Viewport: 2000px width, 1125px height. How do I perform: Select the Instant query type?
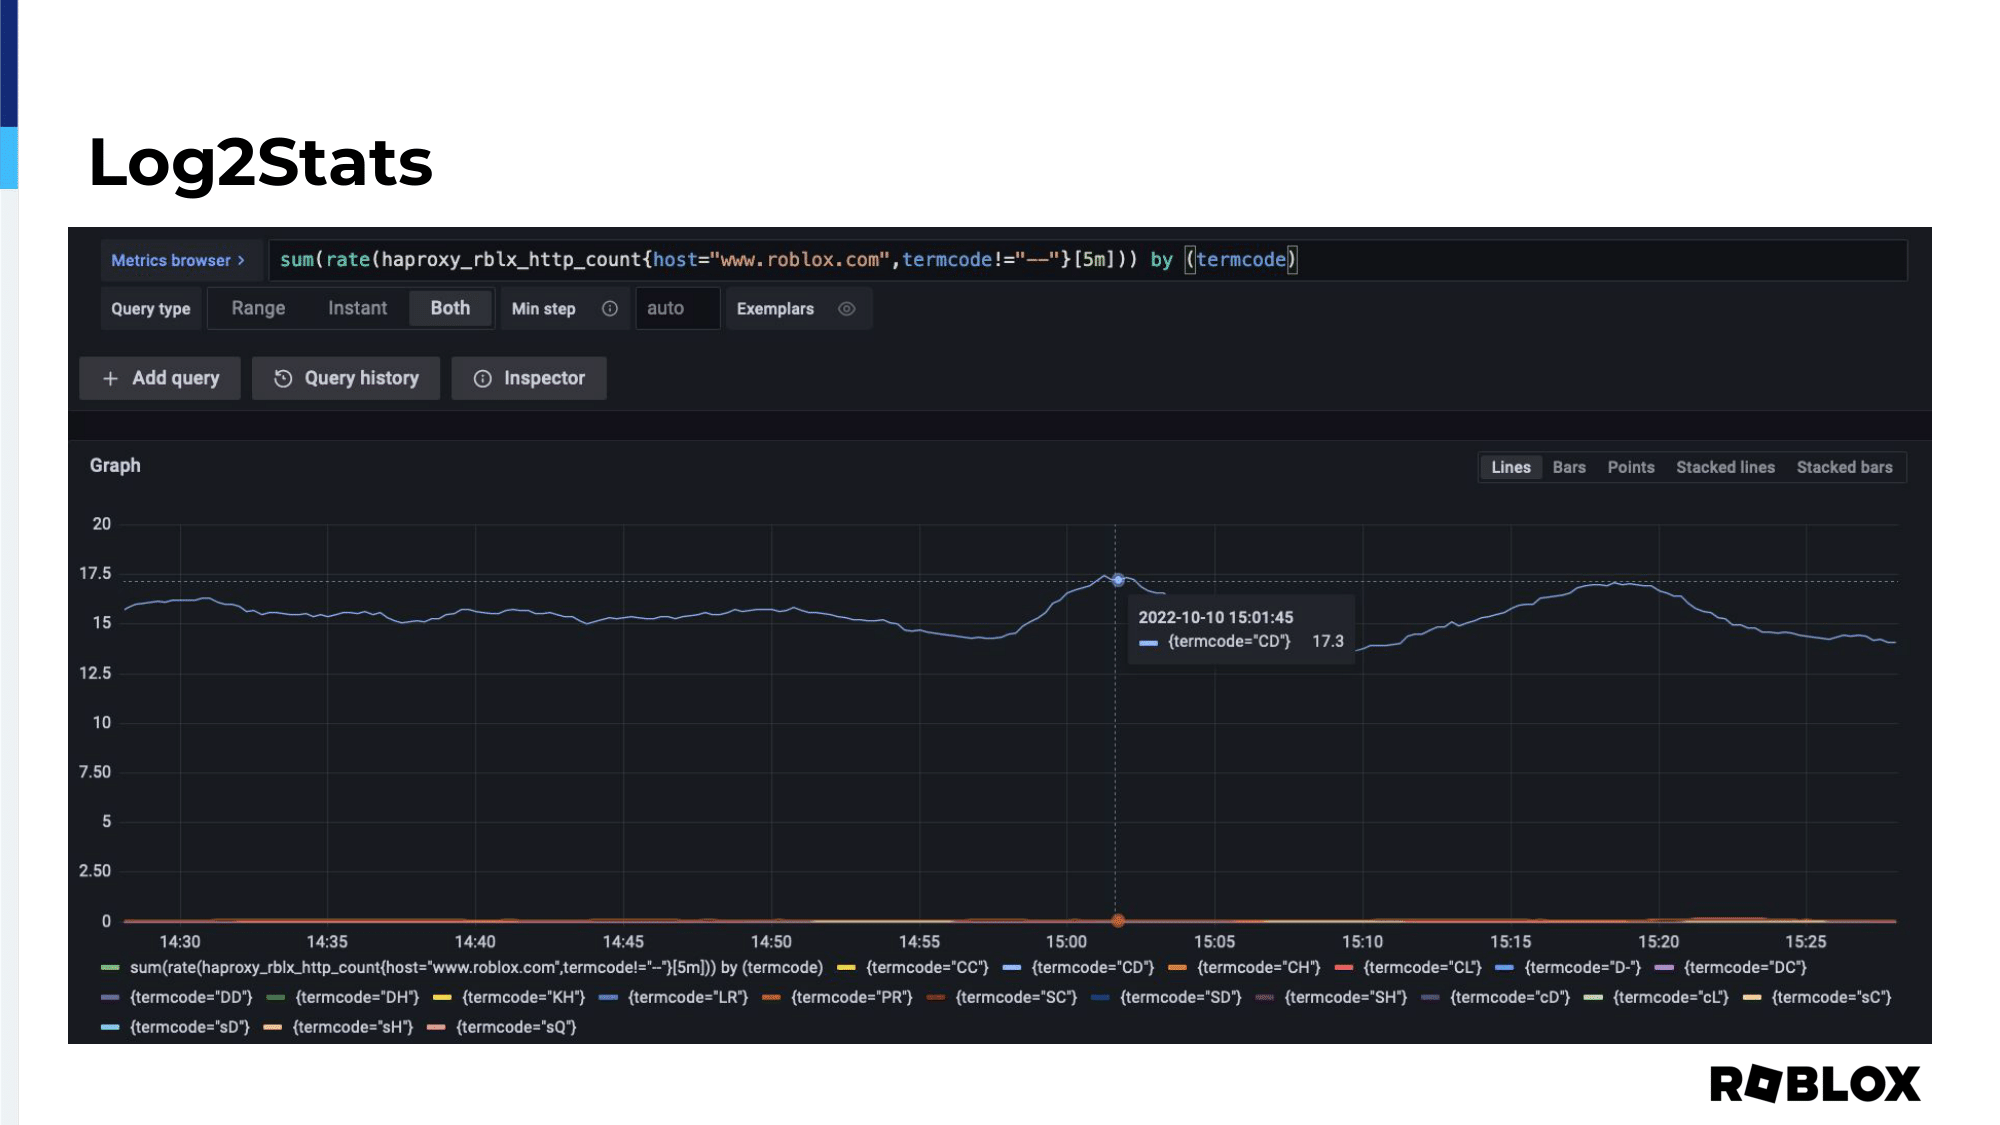(x=357, y=308)
